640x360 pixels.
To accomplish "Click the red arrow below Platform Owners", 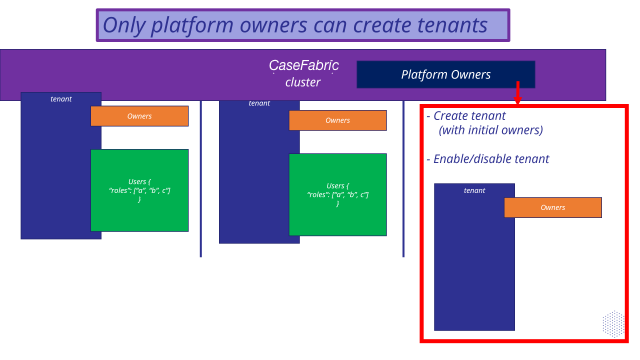I will 518,93.
